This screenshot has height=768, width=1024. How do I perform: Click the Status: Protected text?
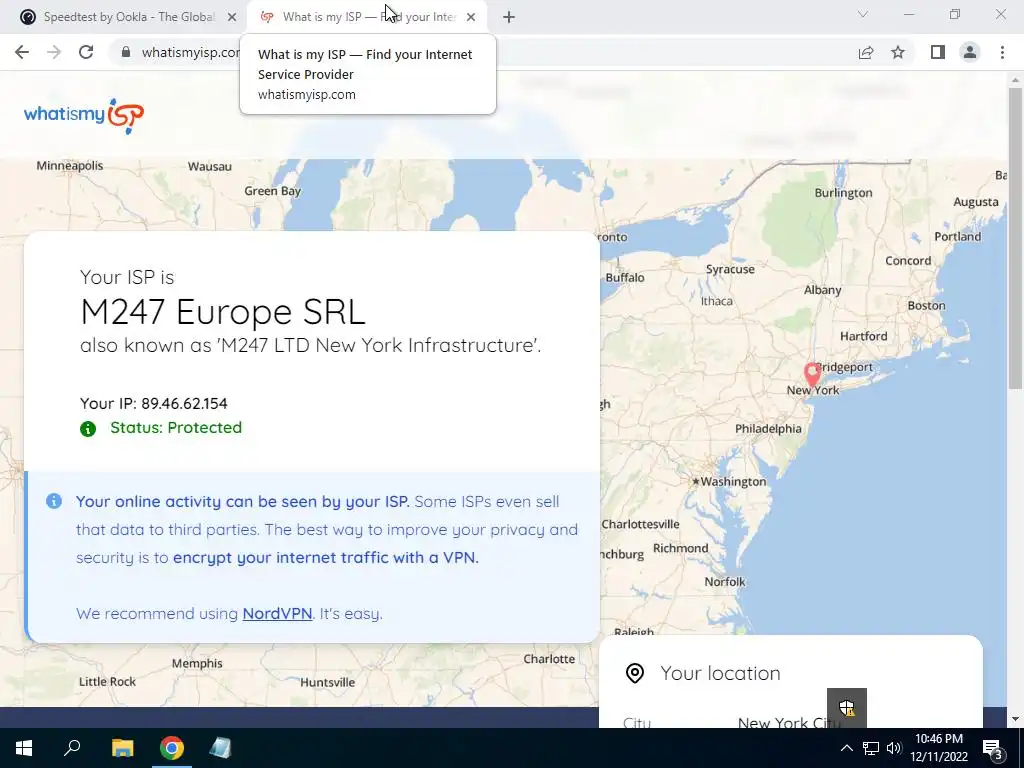pyautogui.click(x=176, y=428)
